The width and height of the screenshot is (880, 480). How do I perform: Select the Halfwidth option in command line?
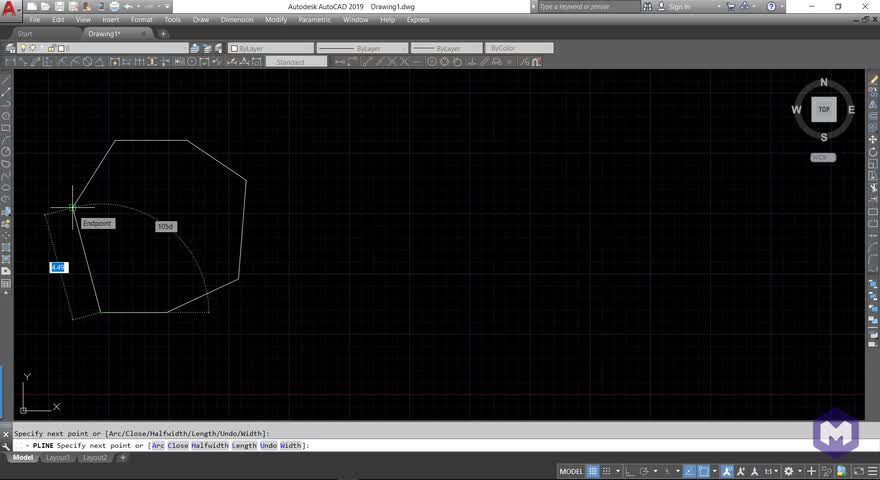(x=209, y=446)
